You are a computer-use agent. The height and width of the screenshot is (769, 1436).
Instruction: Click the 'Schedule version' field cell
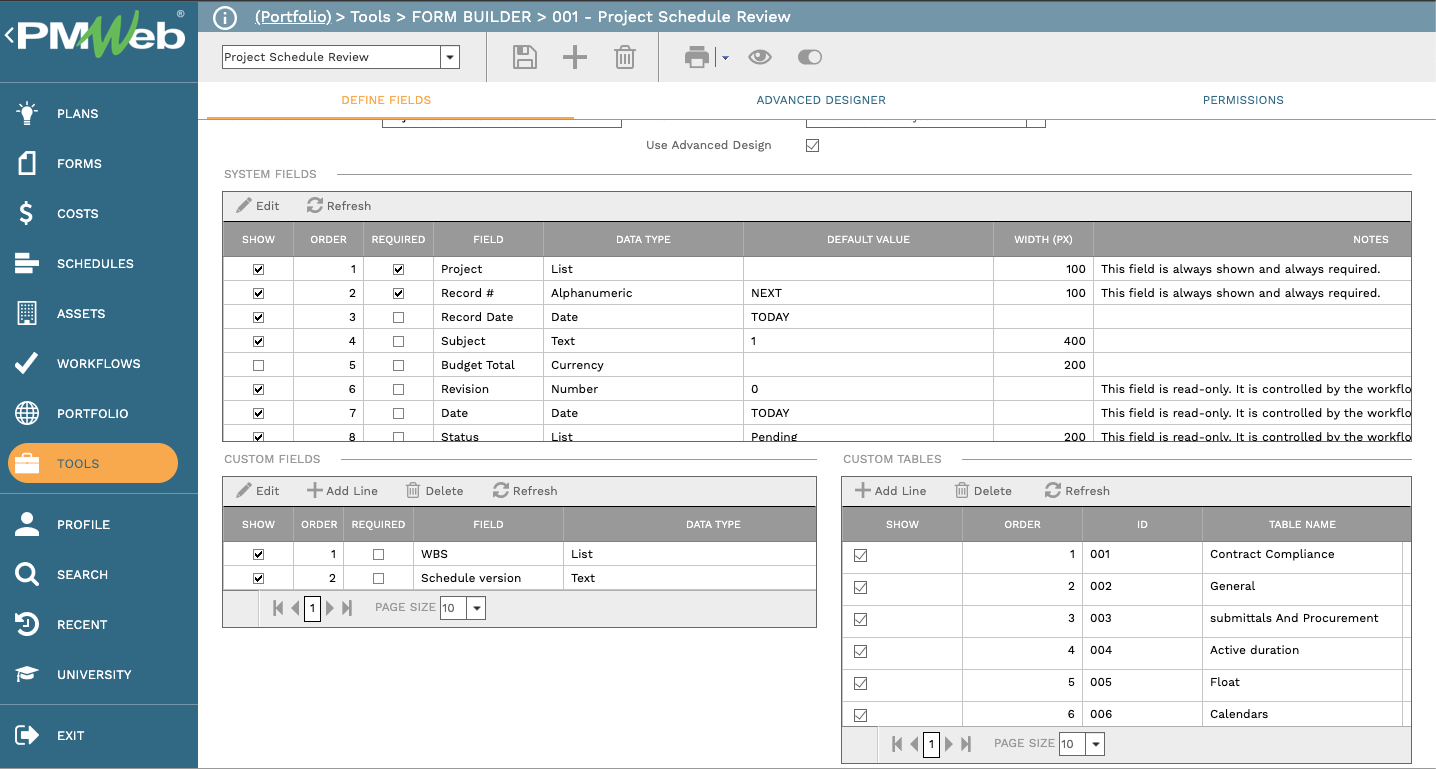pyautogui.click(x=488, y=578)
